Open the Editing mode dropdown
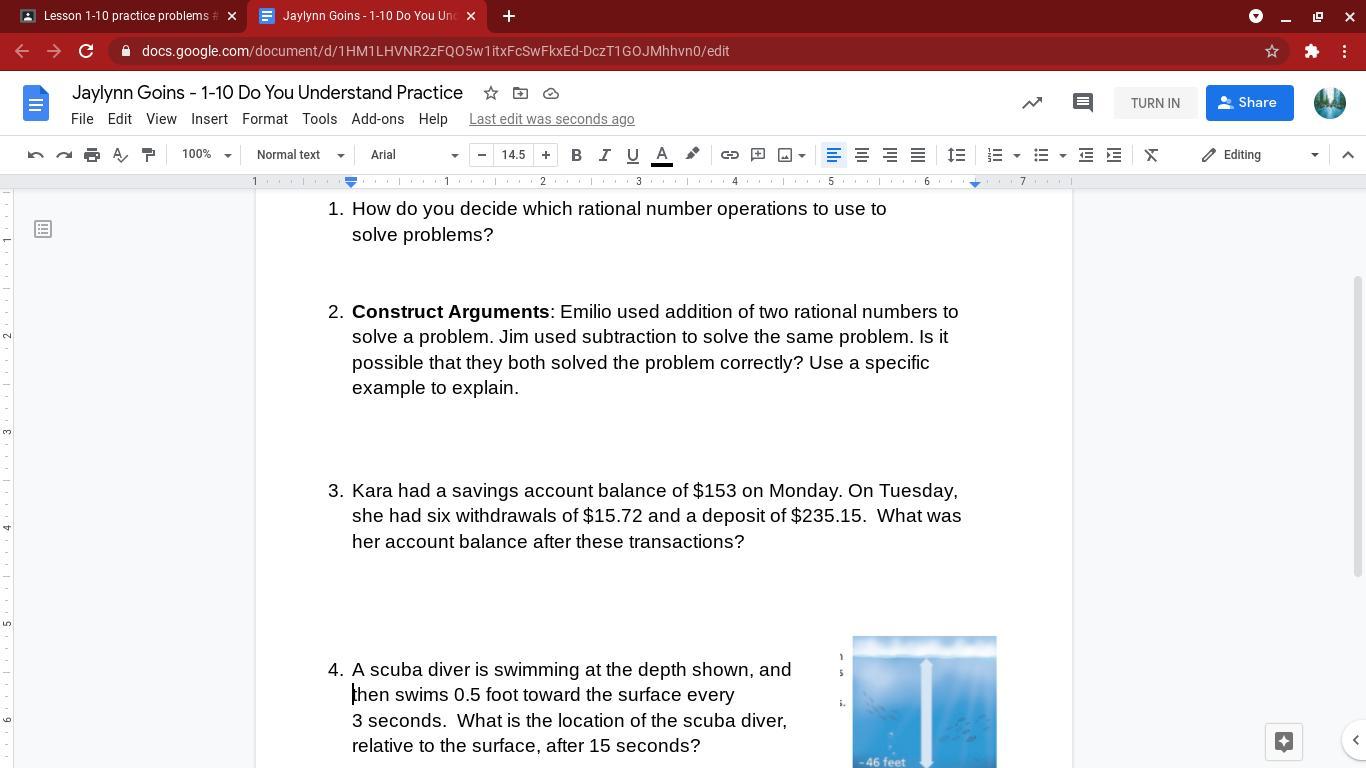 (1260, 155)
